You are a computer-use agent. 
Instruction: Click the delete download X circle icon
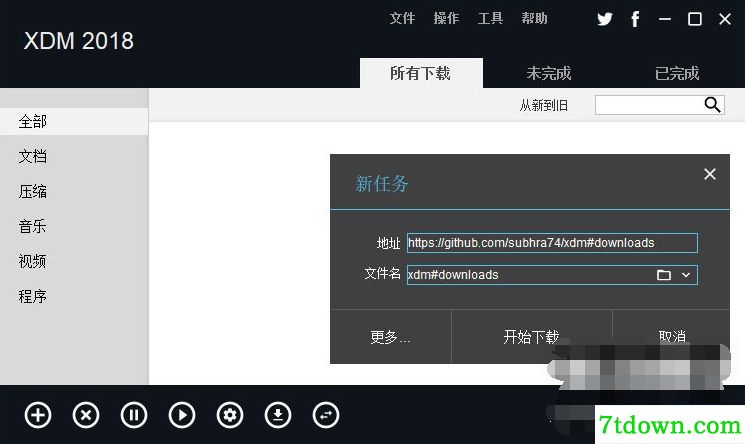86,415
